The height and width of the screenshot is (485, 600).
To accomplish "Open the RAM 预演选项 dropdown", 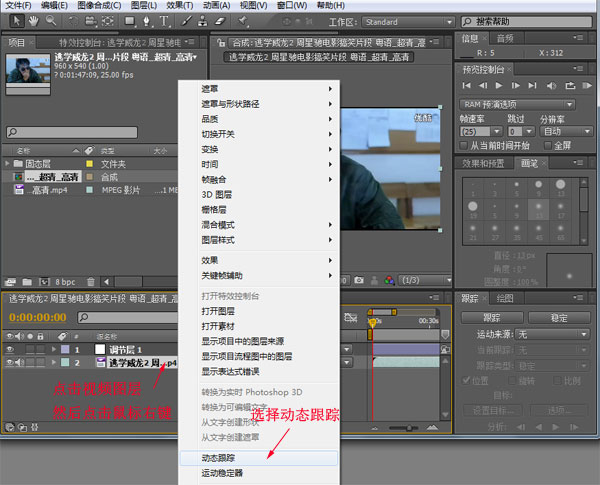I will (517, 105).
